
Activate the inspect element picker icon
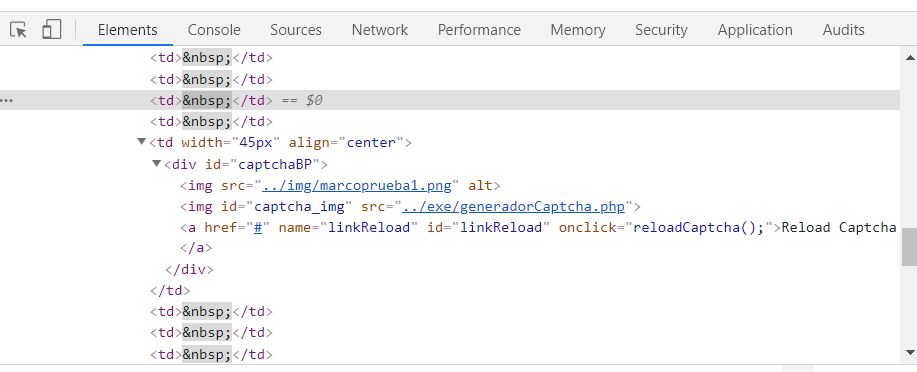19,29
